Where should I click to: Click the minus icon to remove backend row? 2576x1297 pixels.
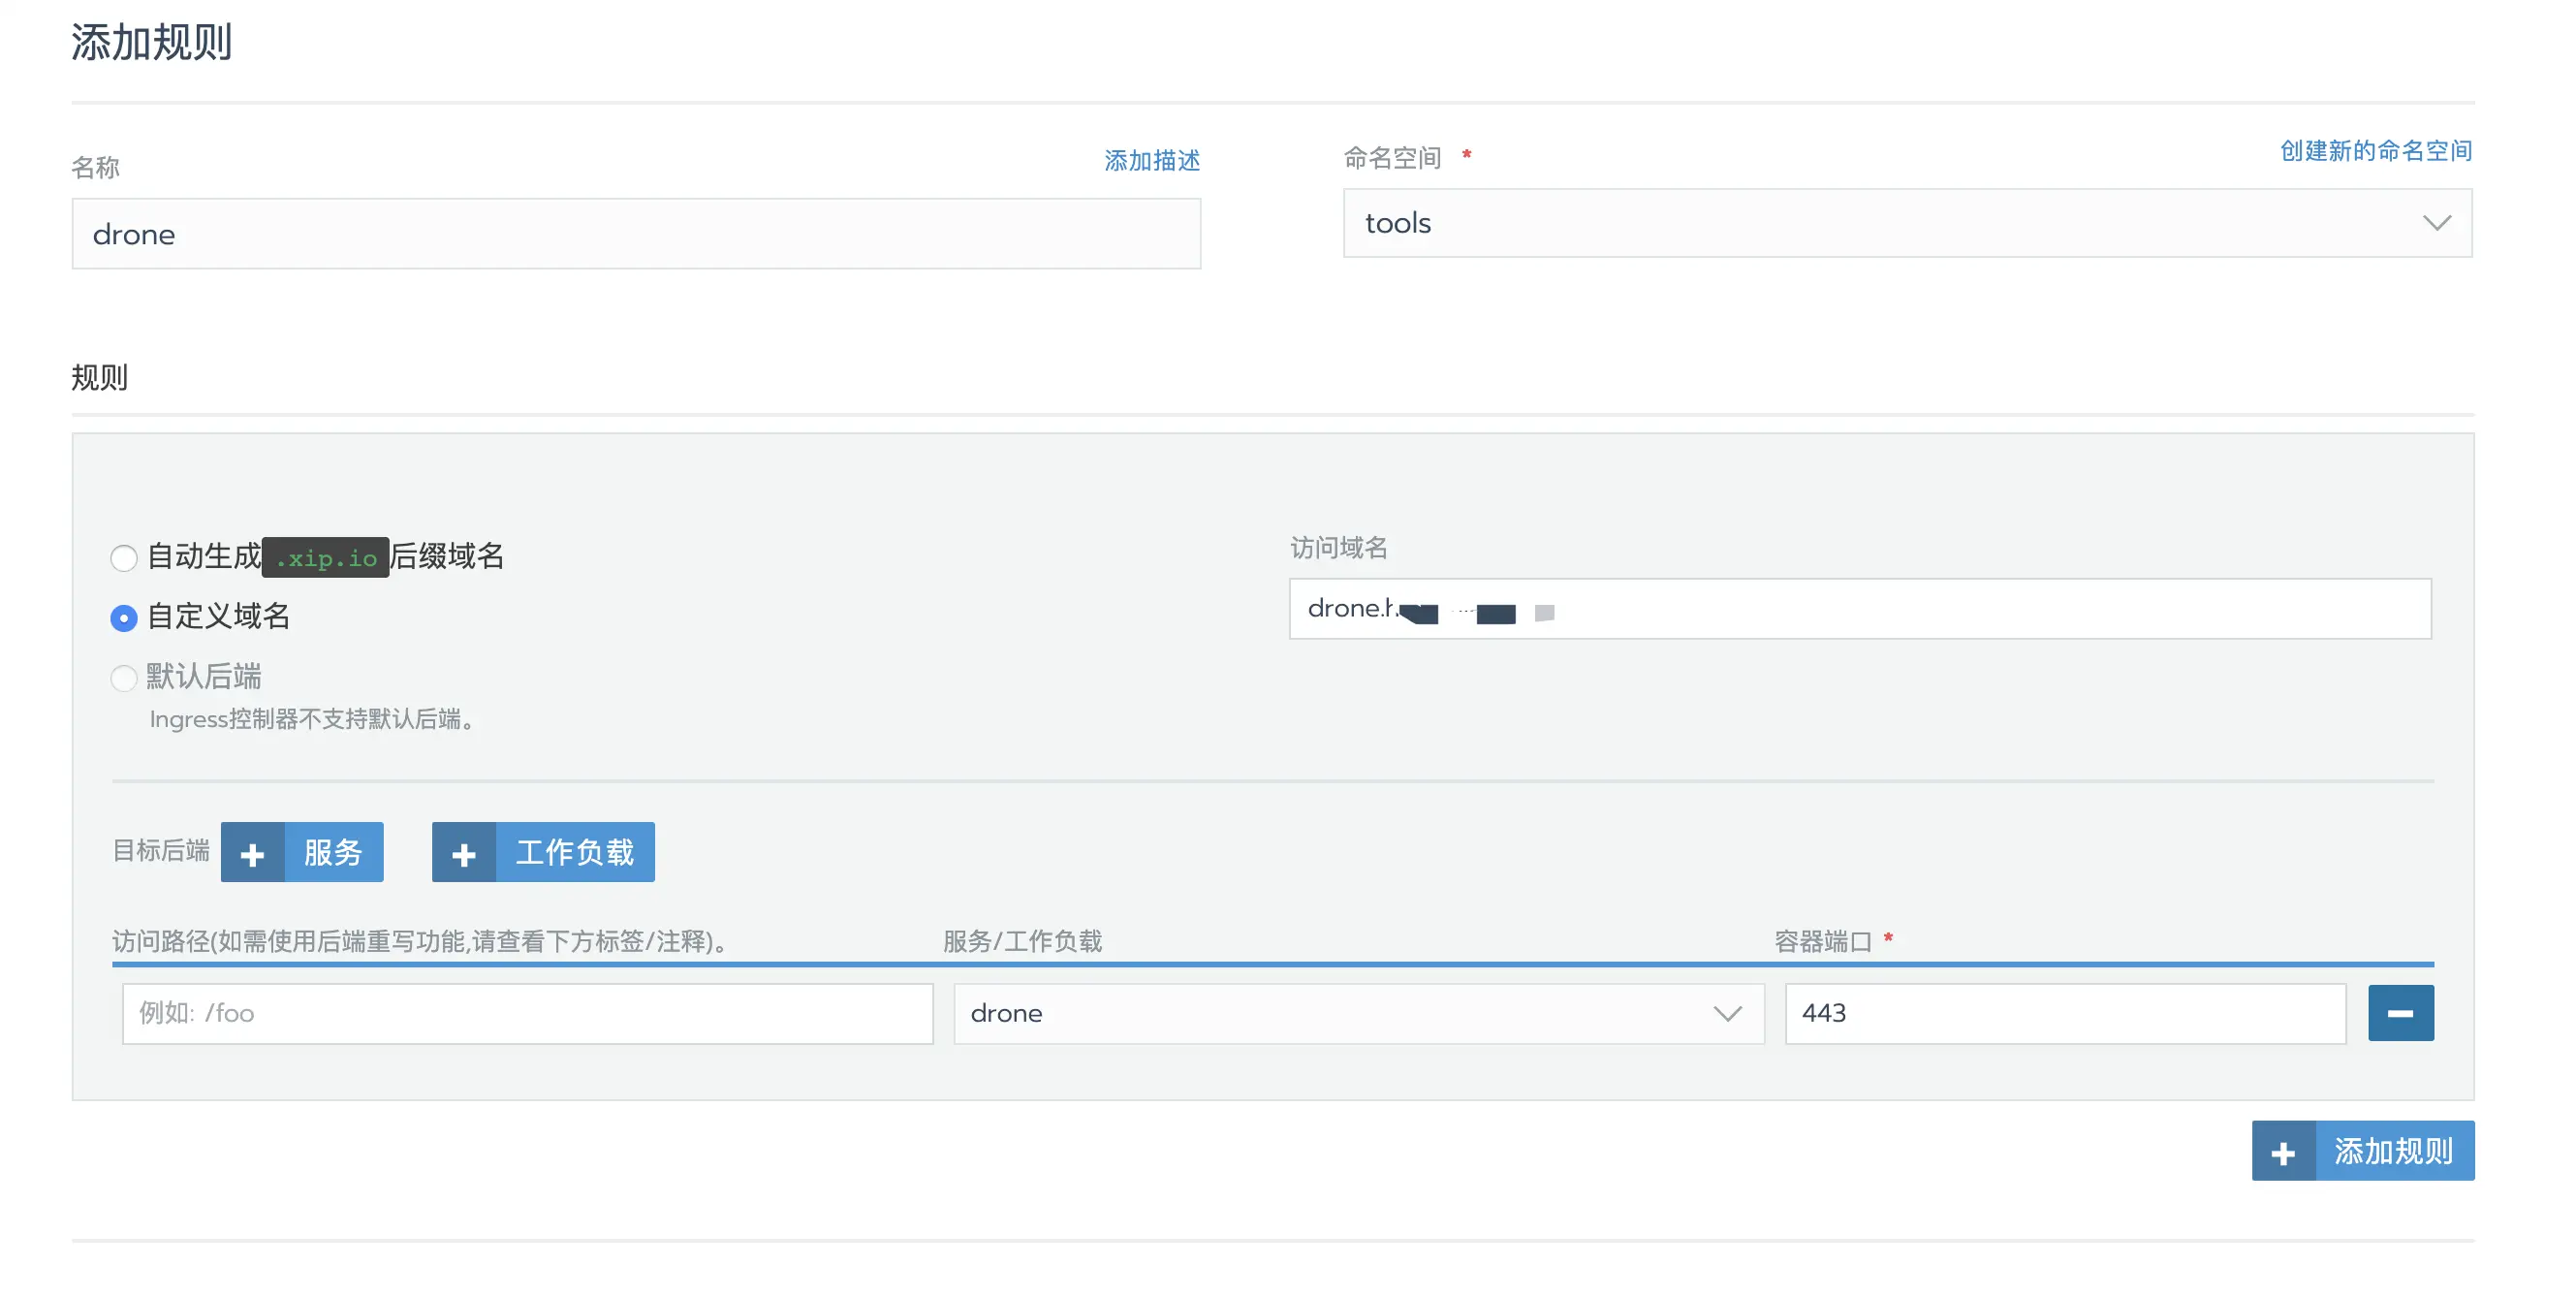(2400, 1013)
